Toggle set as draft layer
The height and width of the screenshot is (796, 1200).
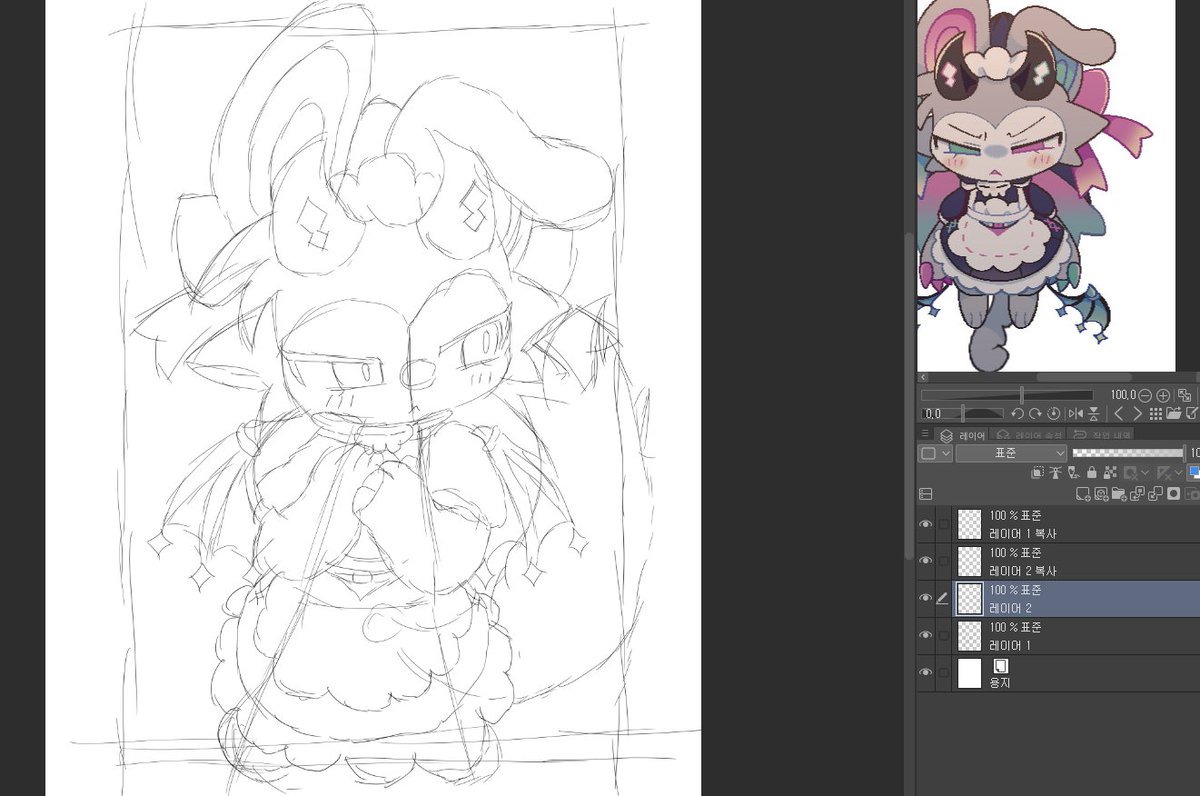coord(1074,473)
